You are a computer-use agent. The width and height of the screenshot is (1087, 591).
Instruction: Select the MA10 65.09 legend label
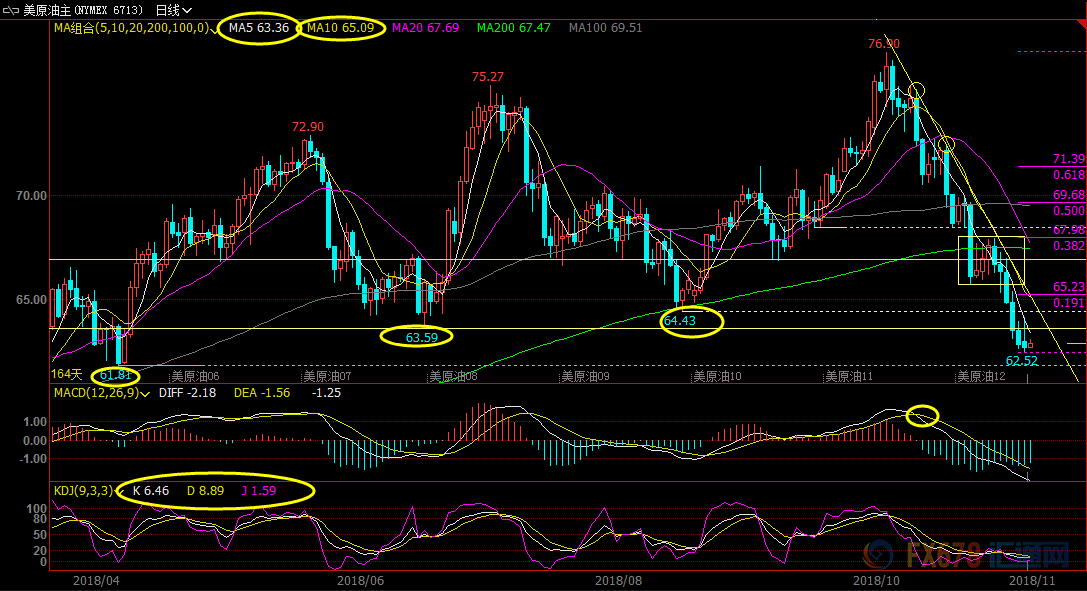coord(340,28)
